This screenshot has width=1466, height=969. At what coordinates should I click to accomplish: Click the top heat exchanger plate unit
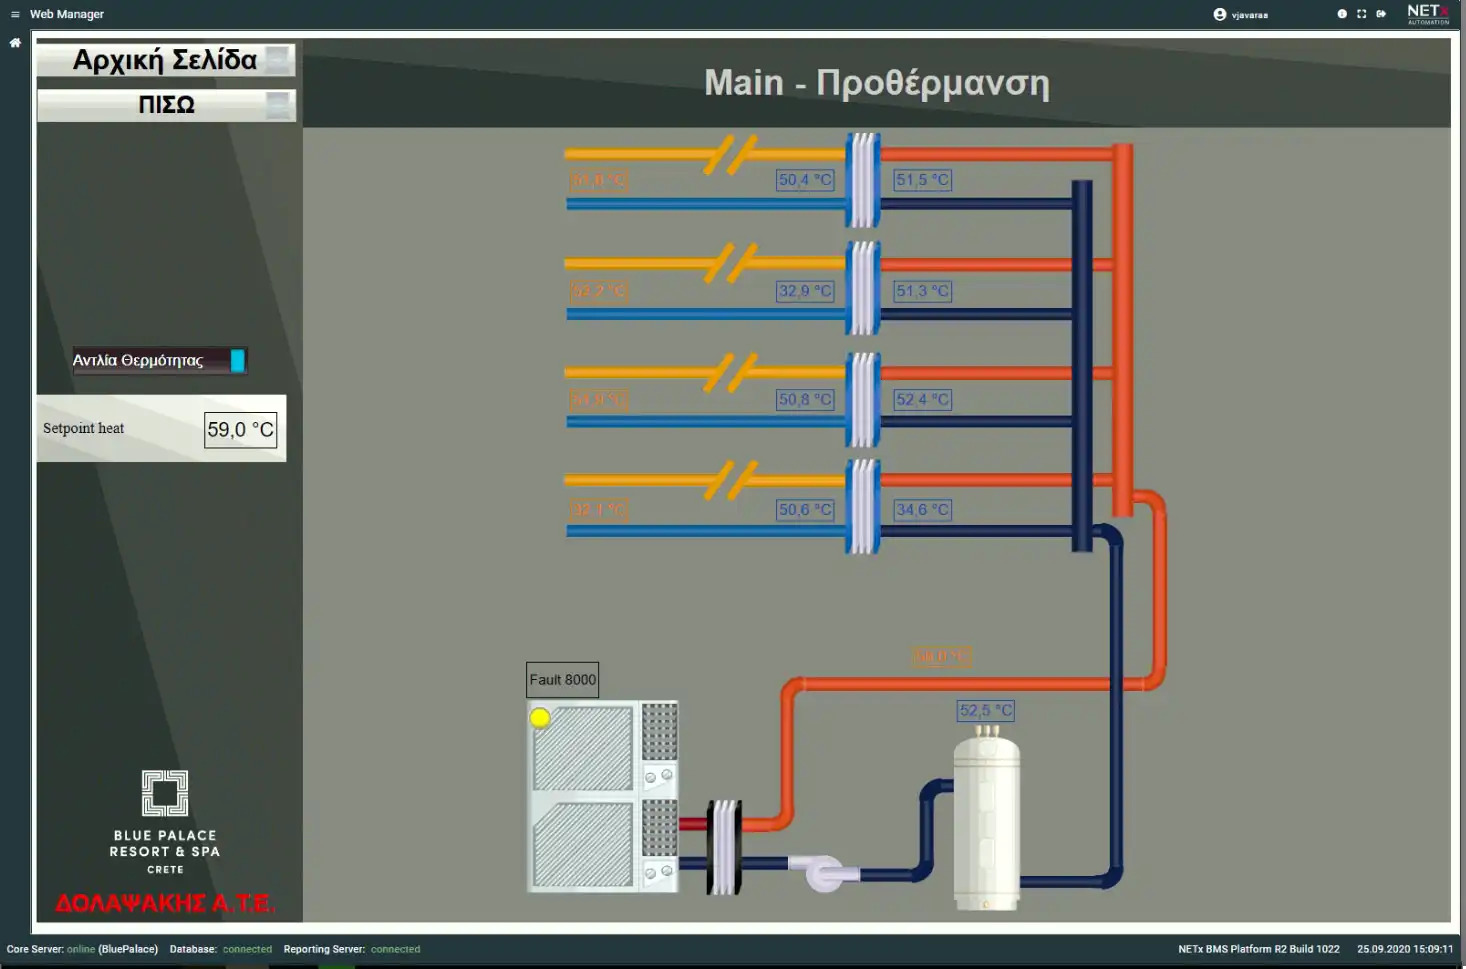(862, 180)
